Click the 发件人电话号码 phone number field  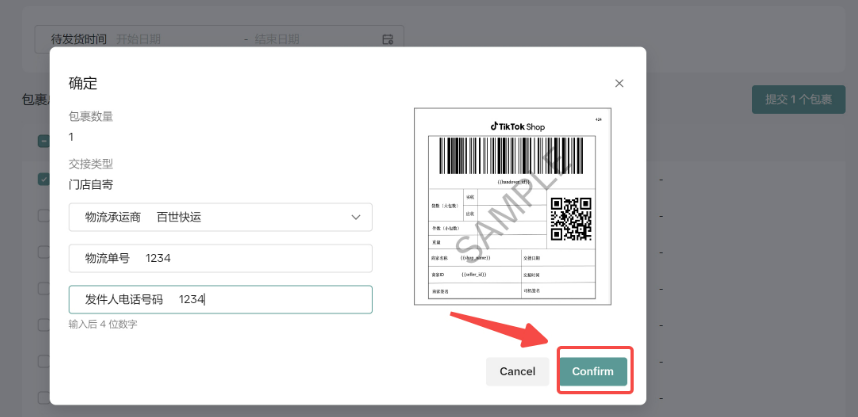[220, 299]
